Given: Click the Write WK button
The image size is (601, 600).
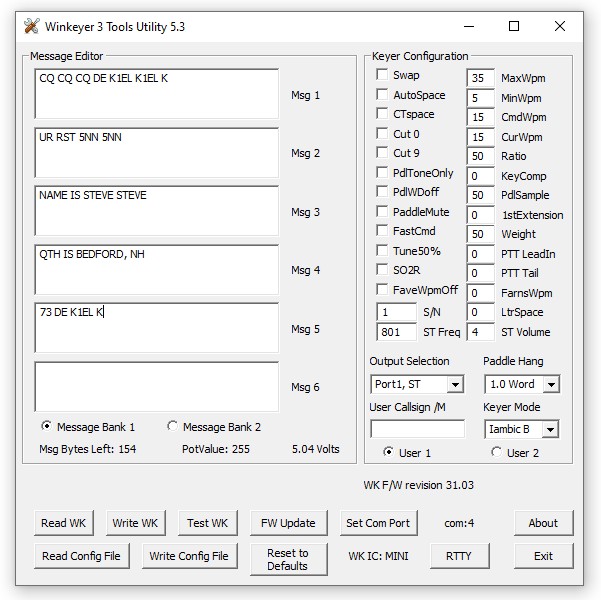Looking at the screenshot, I should pyautogui.click(x=135, y=523).
